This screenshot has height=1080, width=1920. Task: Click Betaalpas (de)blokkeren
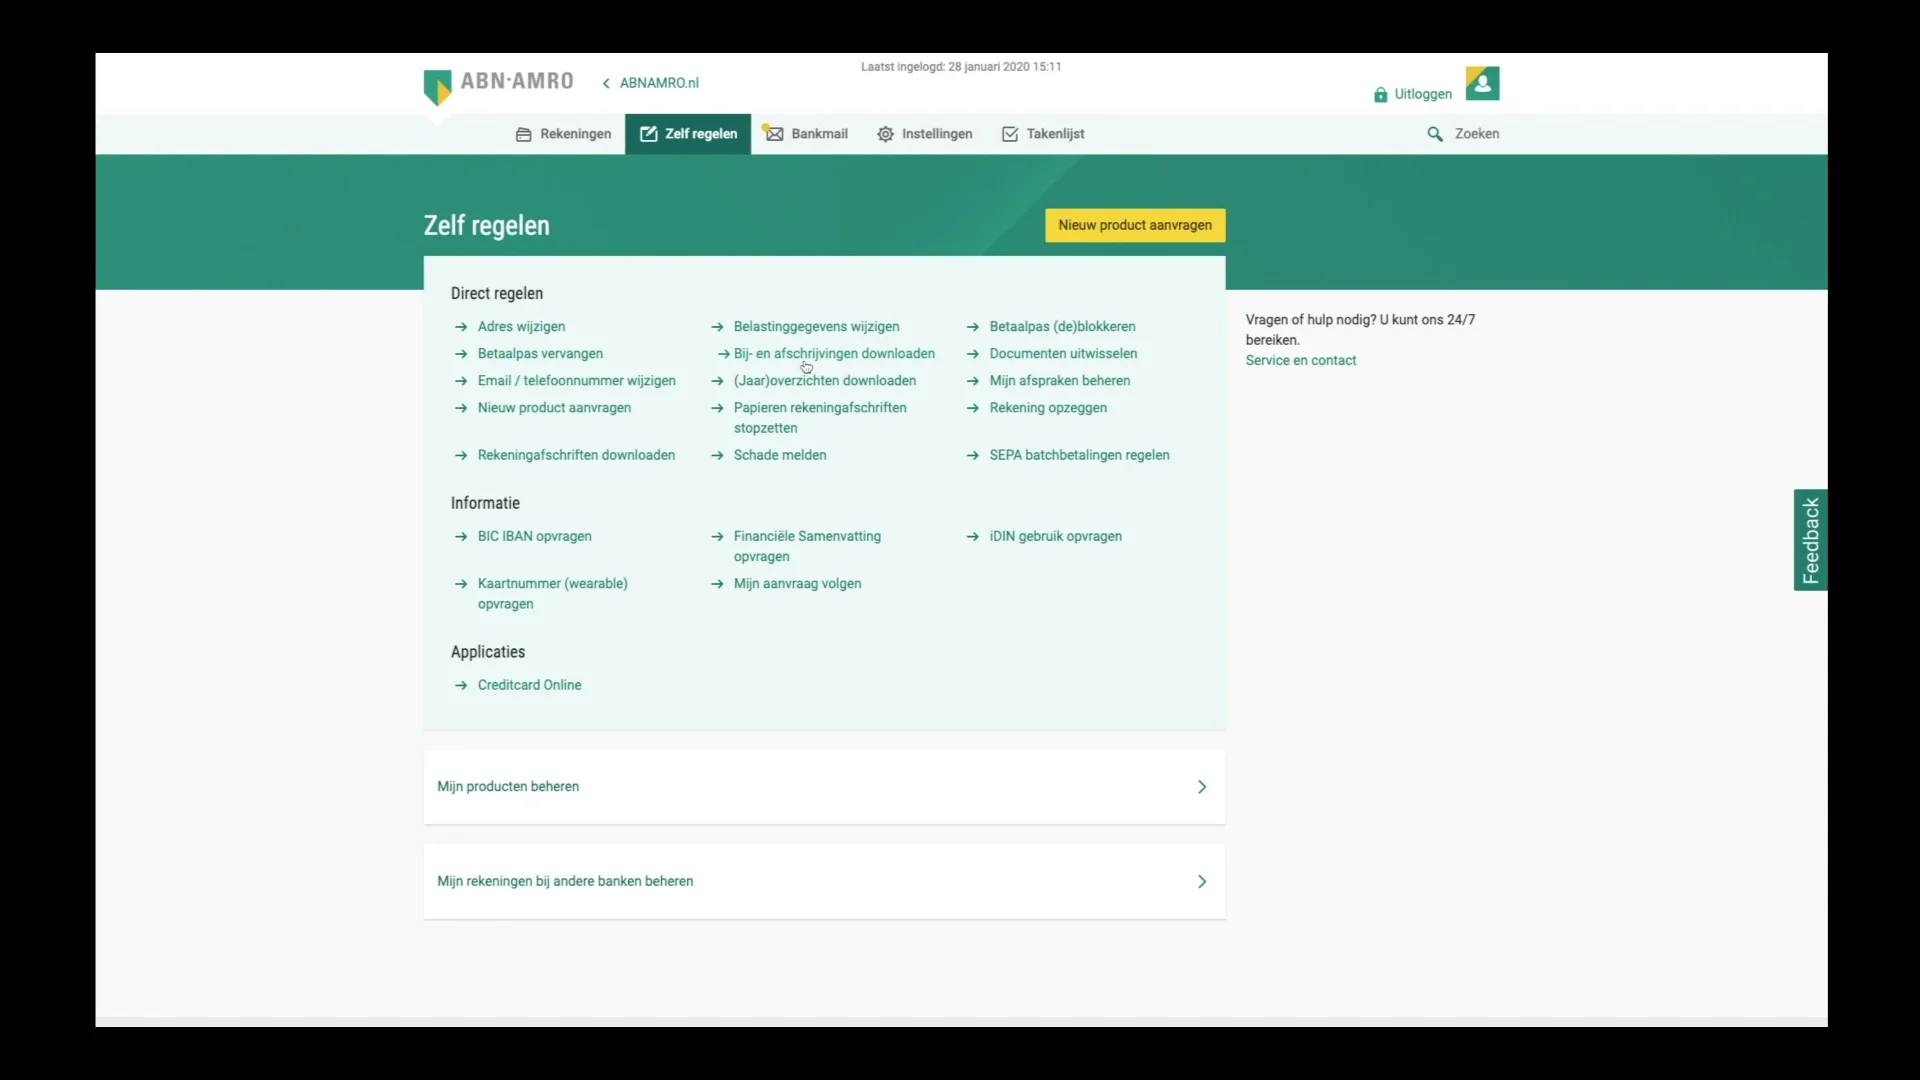(1062, 326)
